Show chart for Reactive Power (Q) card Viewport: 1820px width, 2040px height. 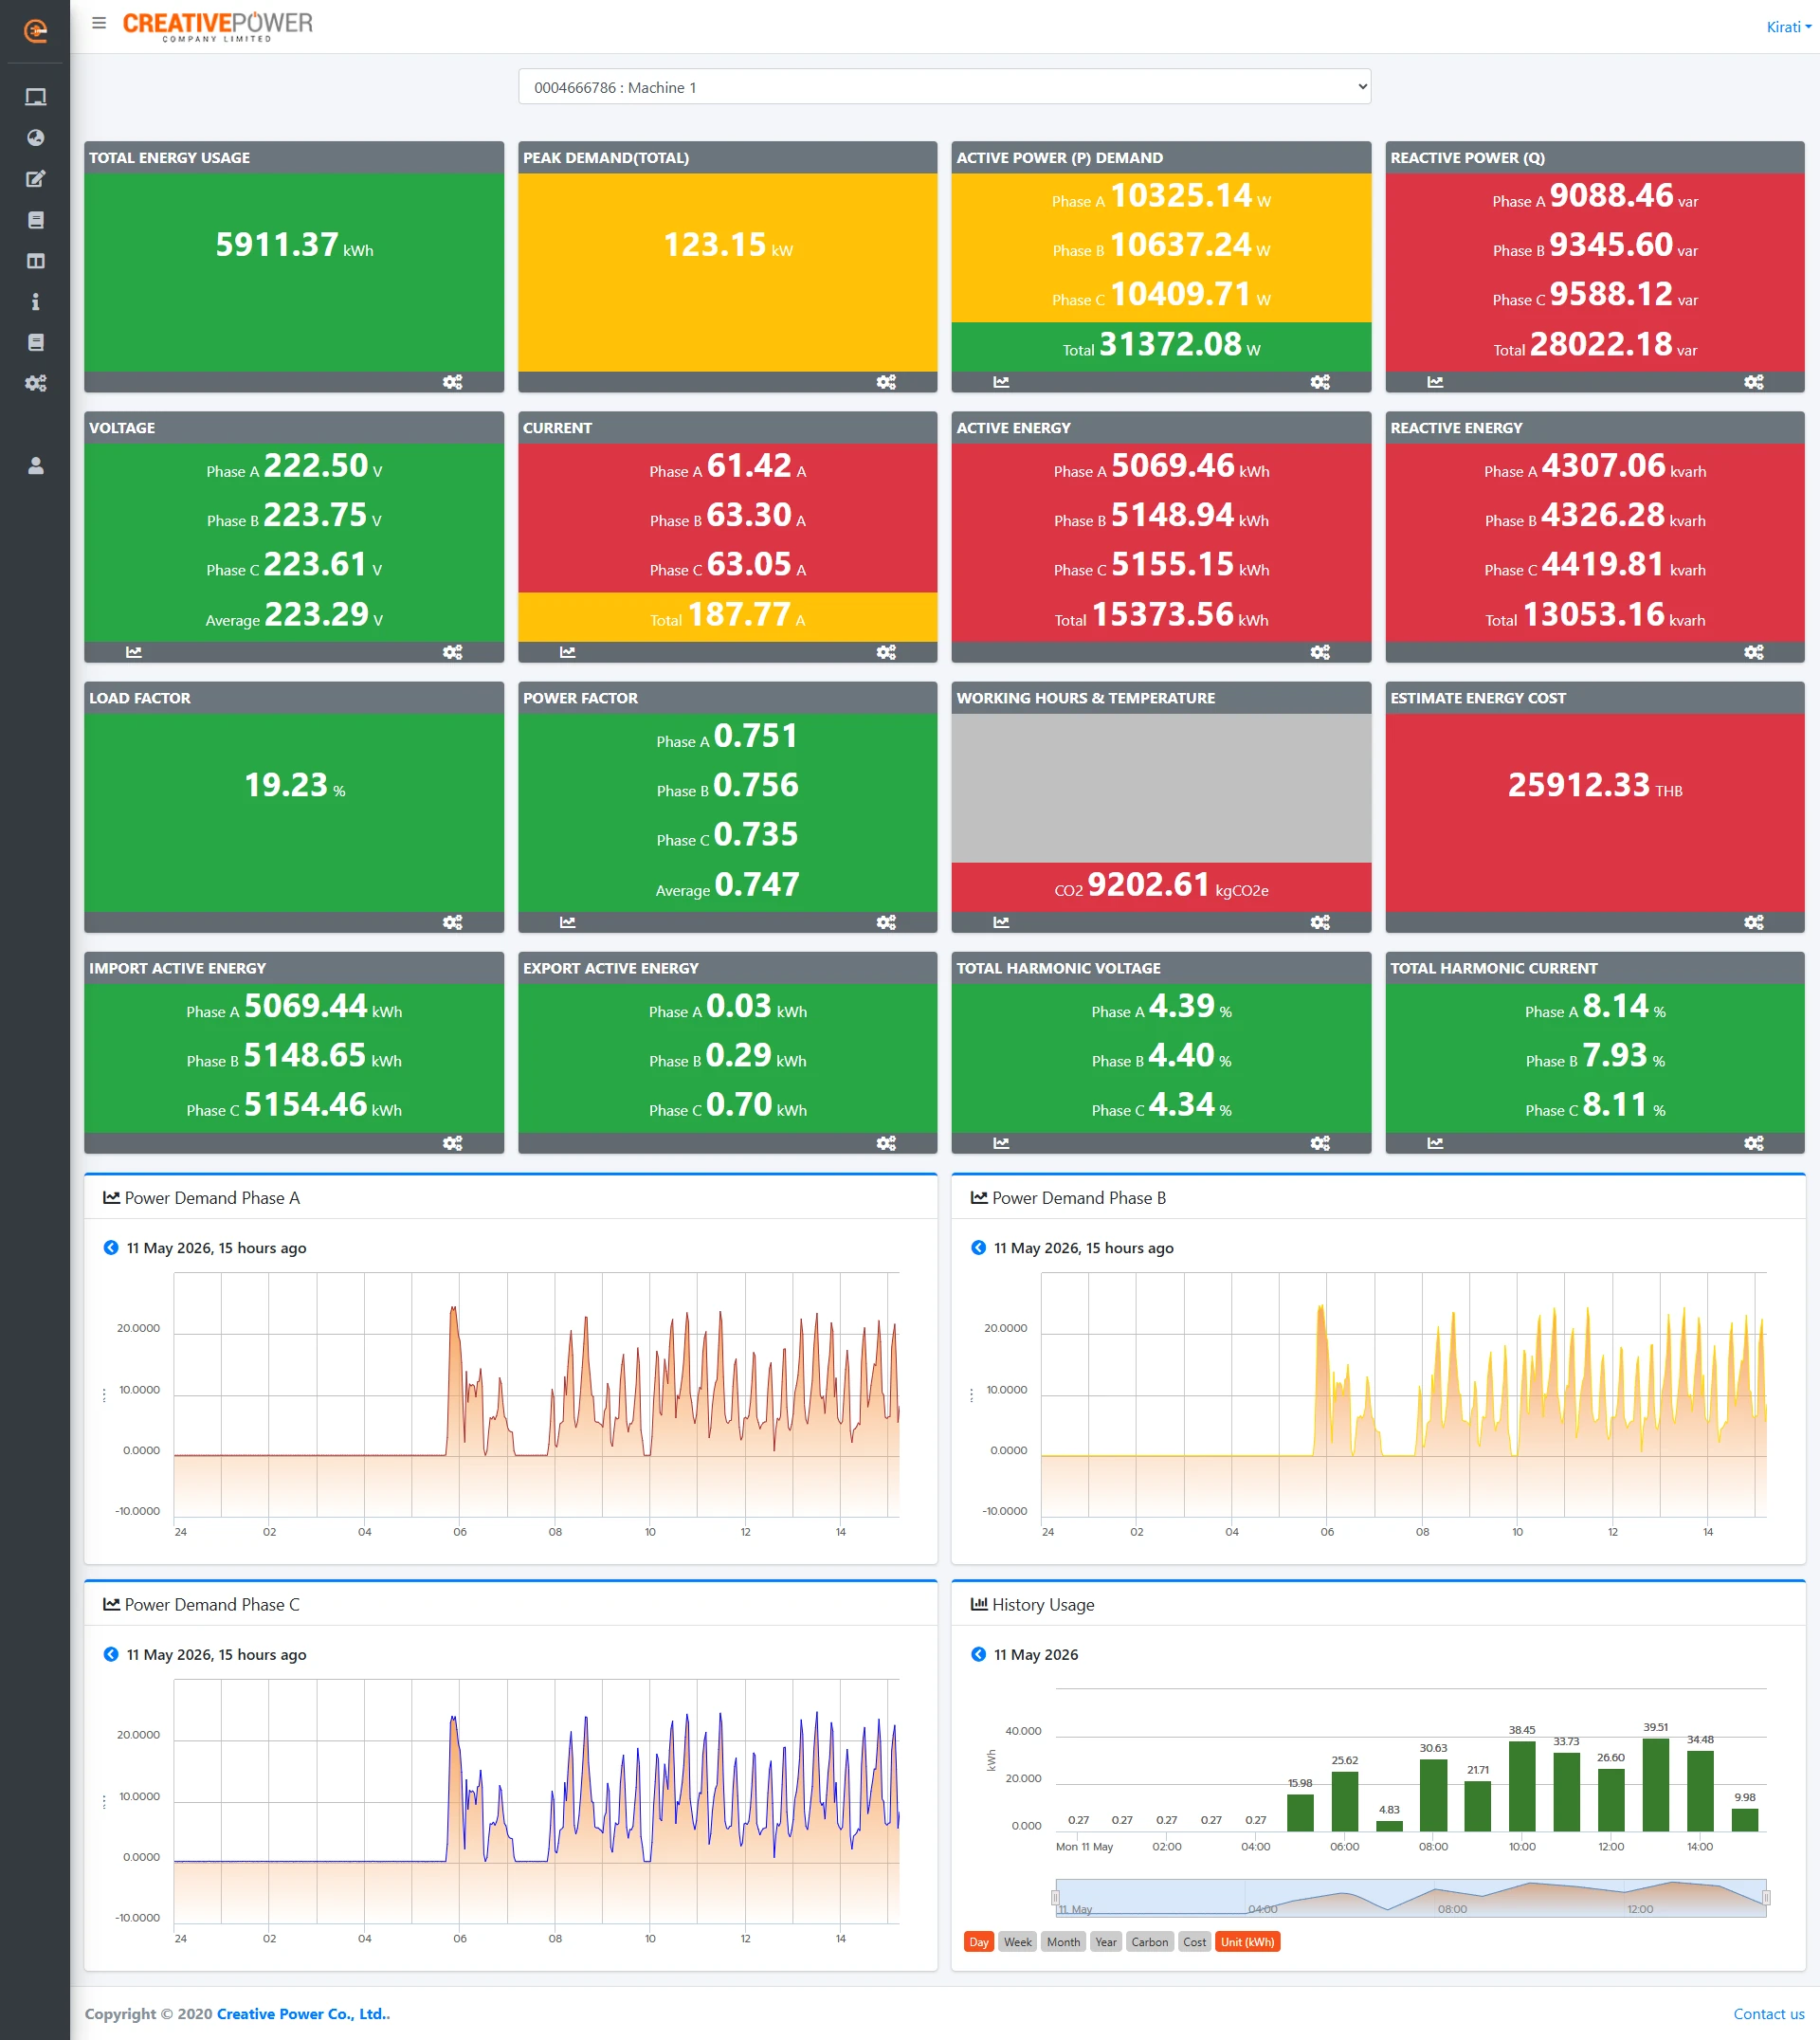pyautogui.click(x=1435, y=382)
